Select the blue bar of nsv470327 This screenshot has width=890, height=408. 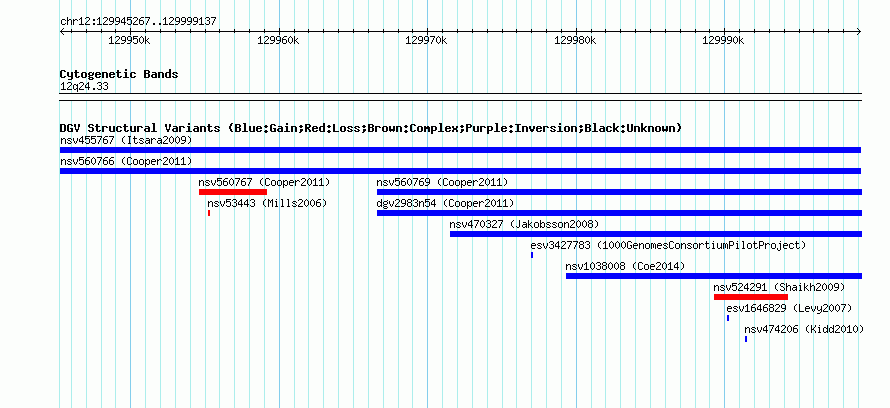(656, 234)
